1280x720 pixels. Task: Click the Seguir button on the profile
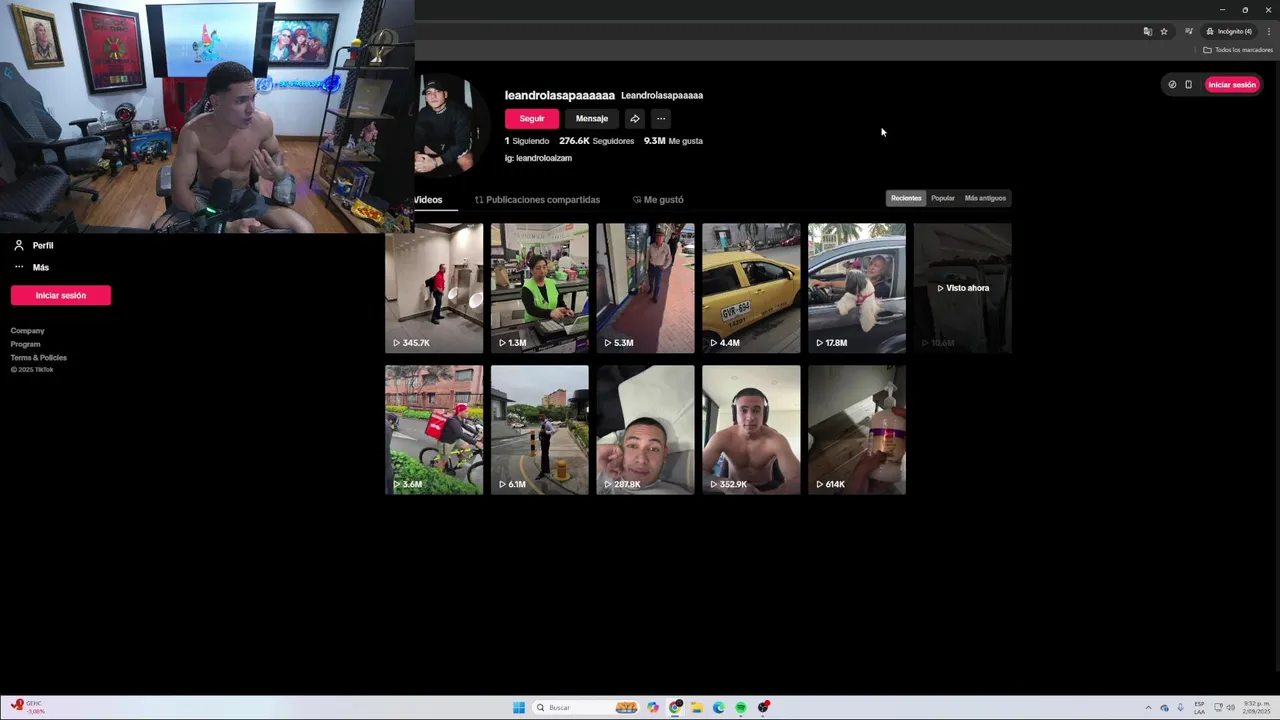point(532,119)
